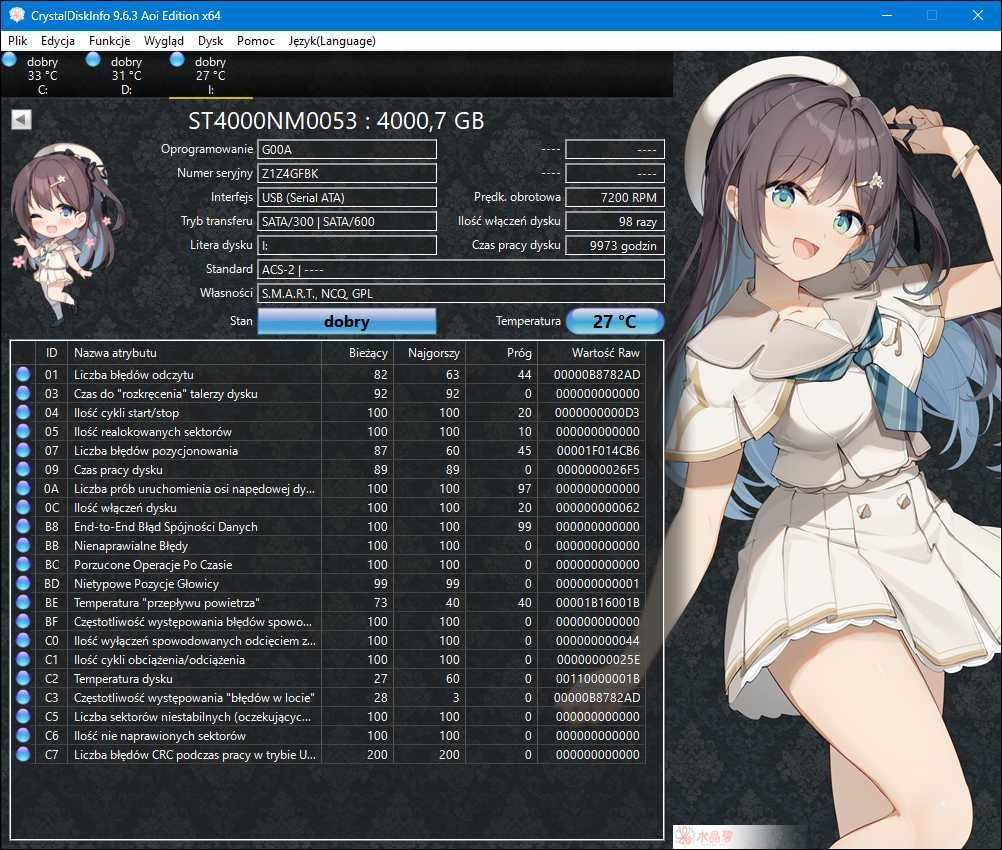Click status orb for attribute C1
The height and width of the screenshot is (850, 1002).
(23, 660)
